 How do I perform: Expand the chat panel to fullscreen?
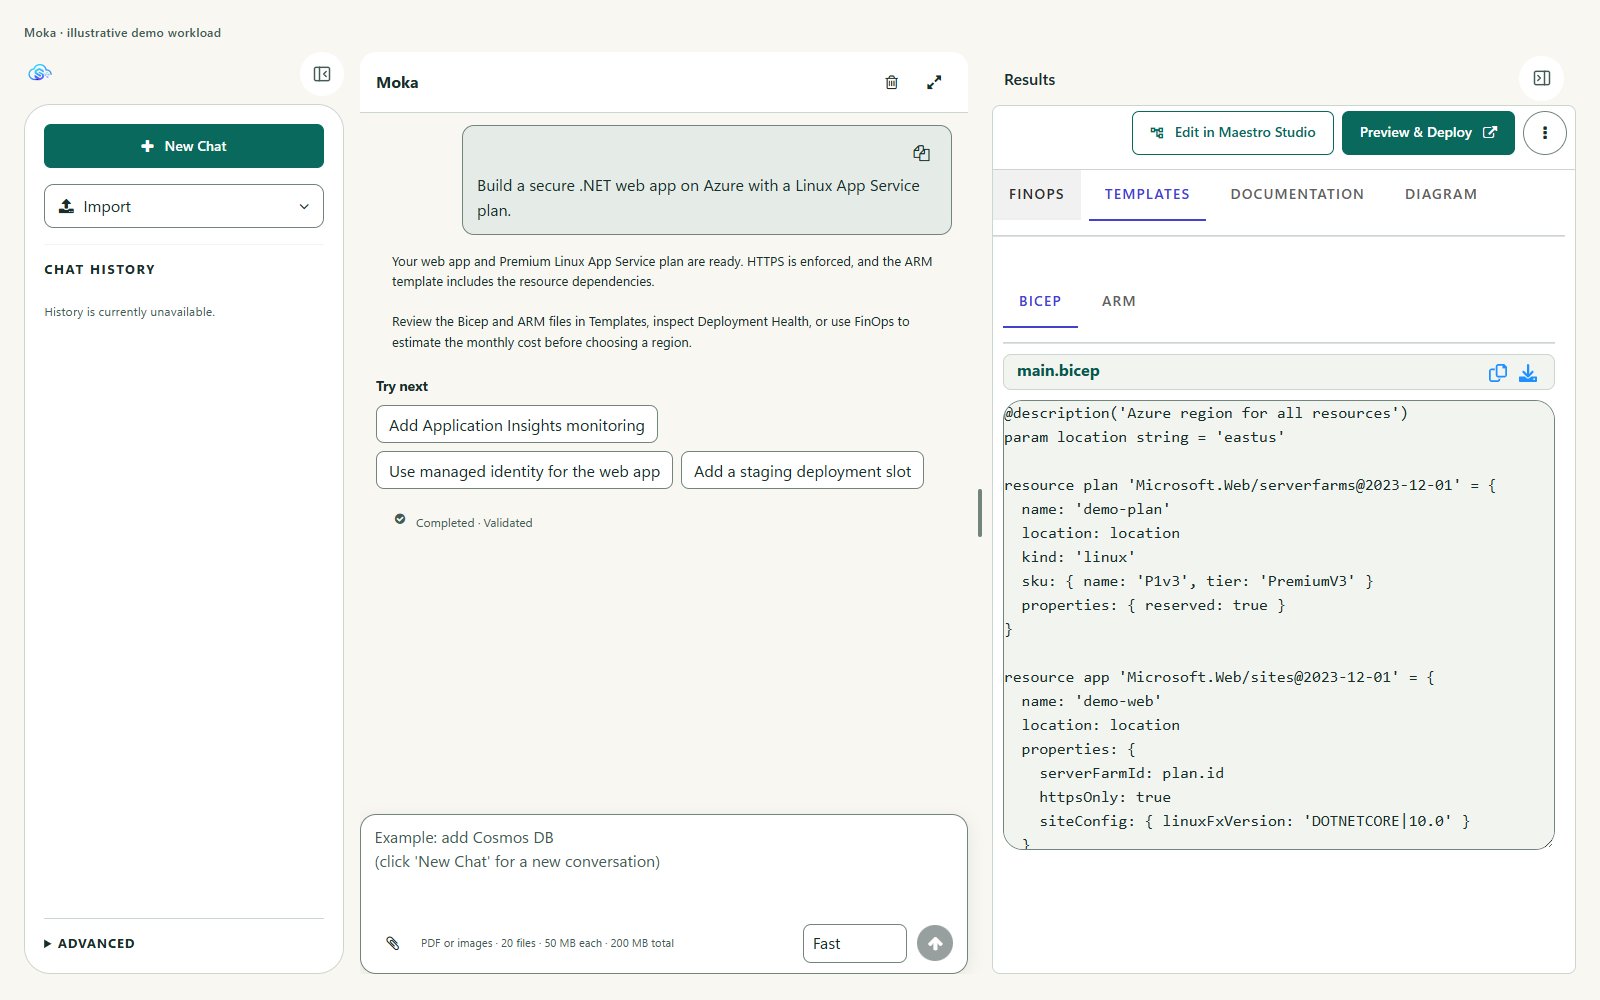click(934, 82)
